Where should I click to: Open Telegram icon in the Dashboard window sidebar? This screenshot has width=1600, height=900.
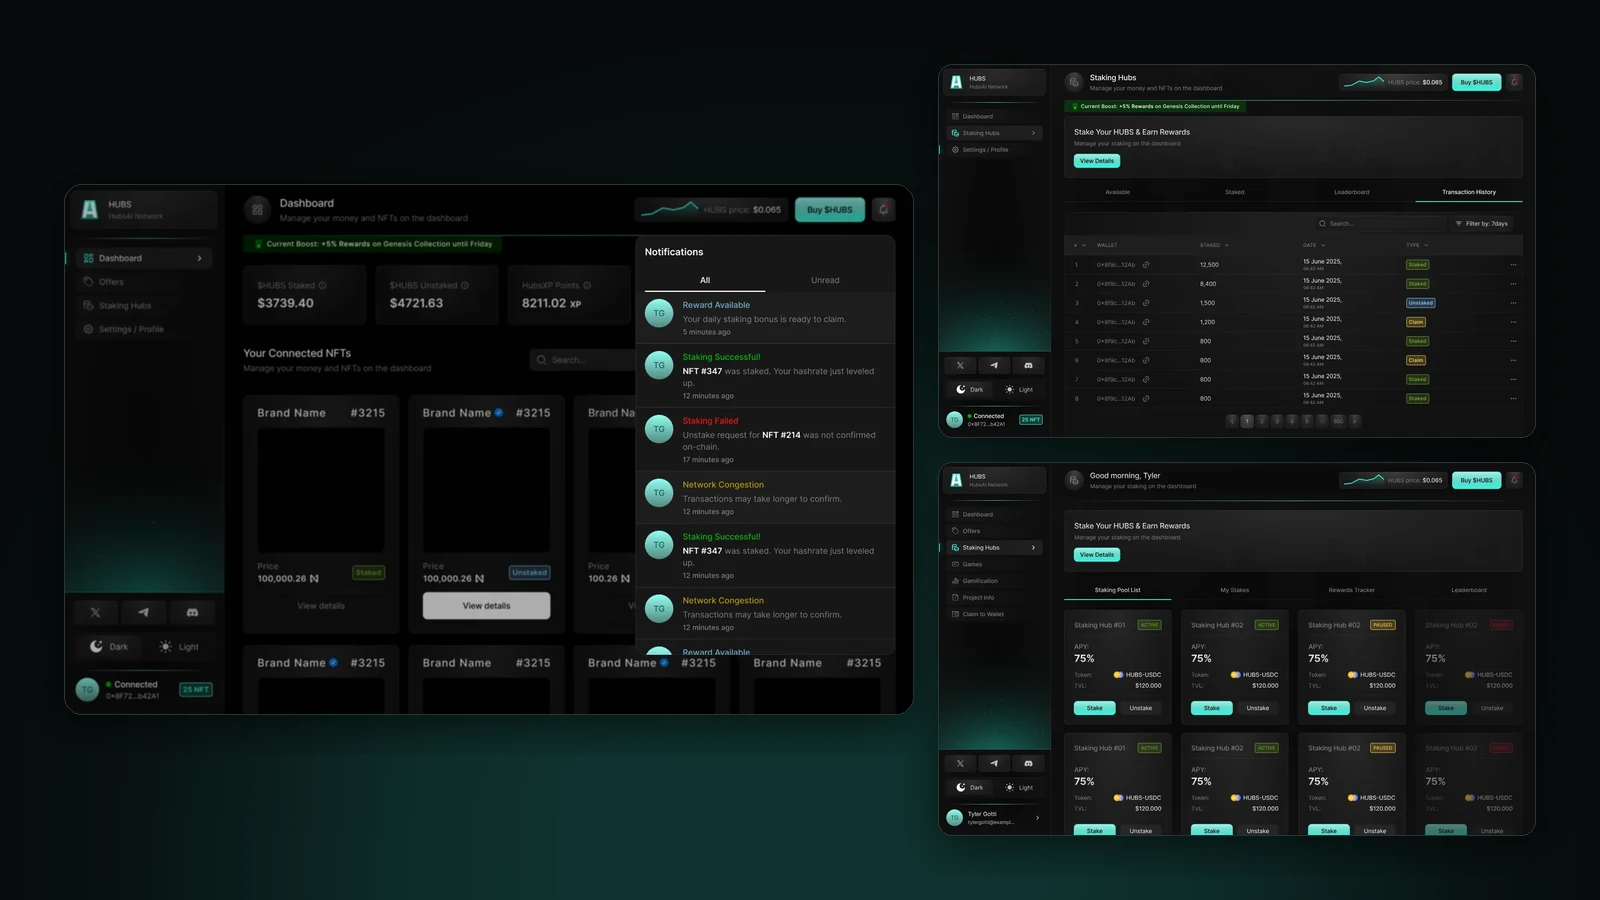pos(144,612)
